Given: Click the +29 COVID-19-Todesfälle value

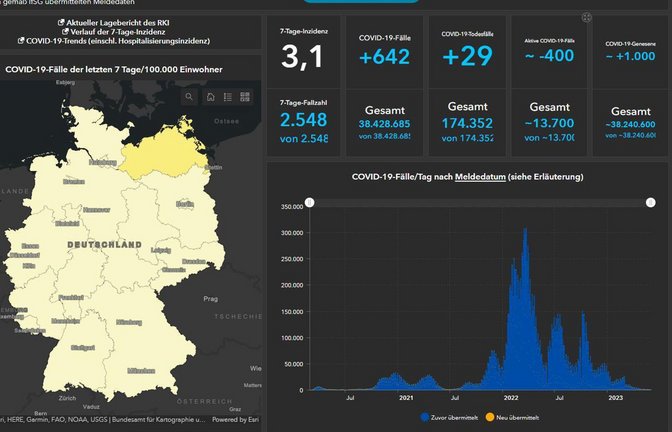Looking at the screenshot, I should [x=467, y=56].
